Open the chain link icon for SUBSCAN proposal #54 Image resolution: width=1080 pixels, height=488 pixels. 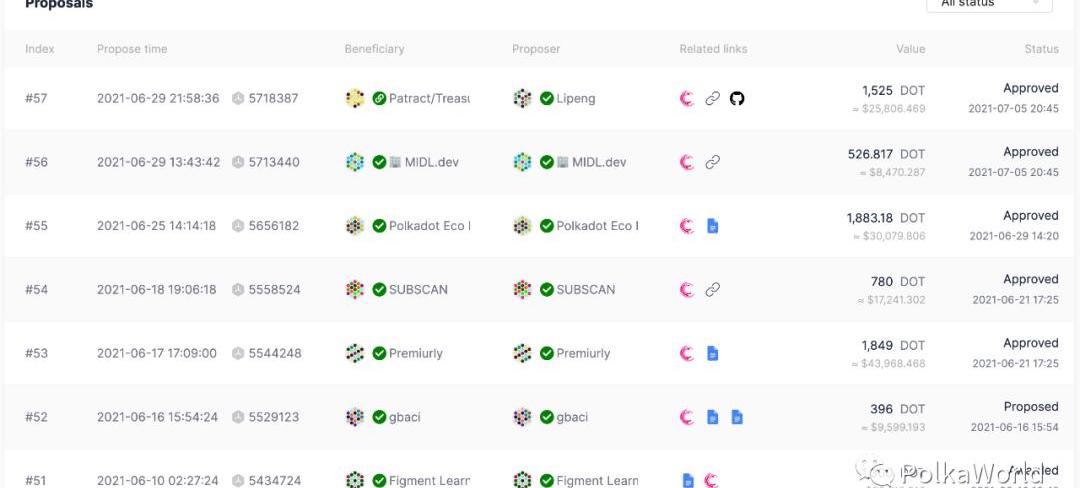click(x=713, y=290)
